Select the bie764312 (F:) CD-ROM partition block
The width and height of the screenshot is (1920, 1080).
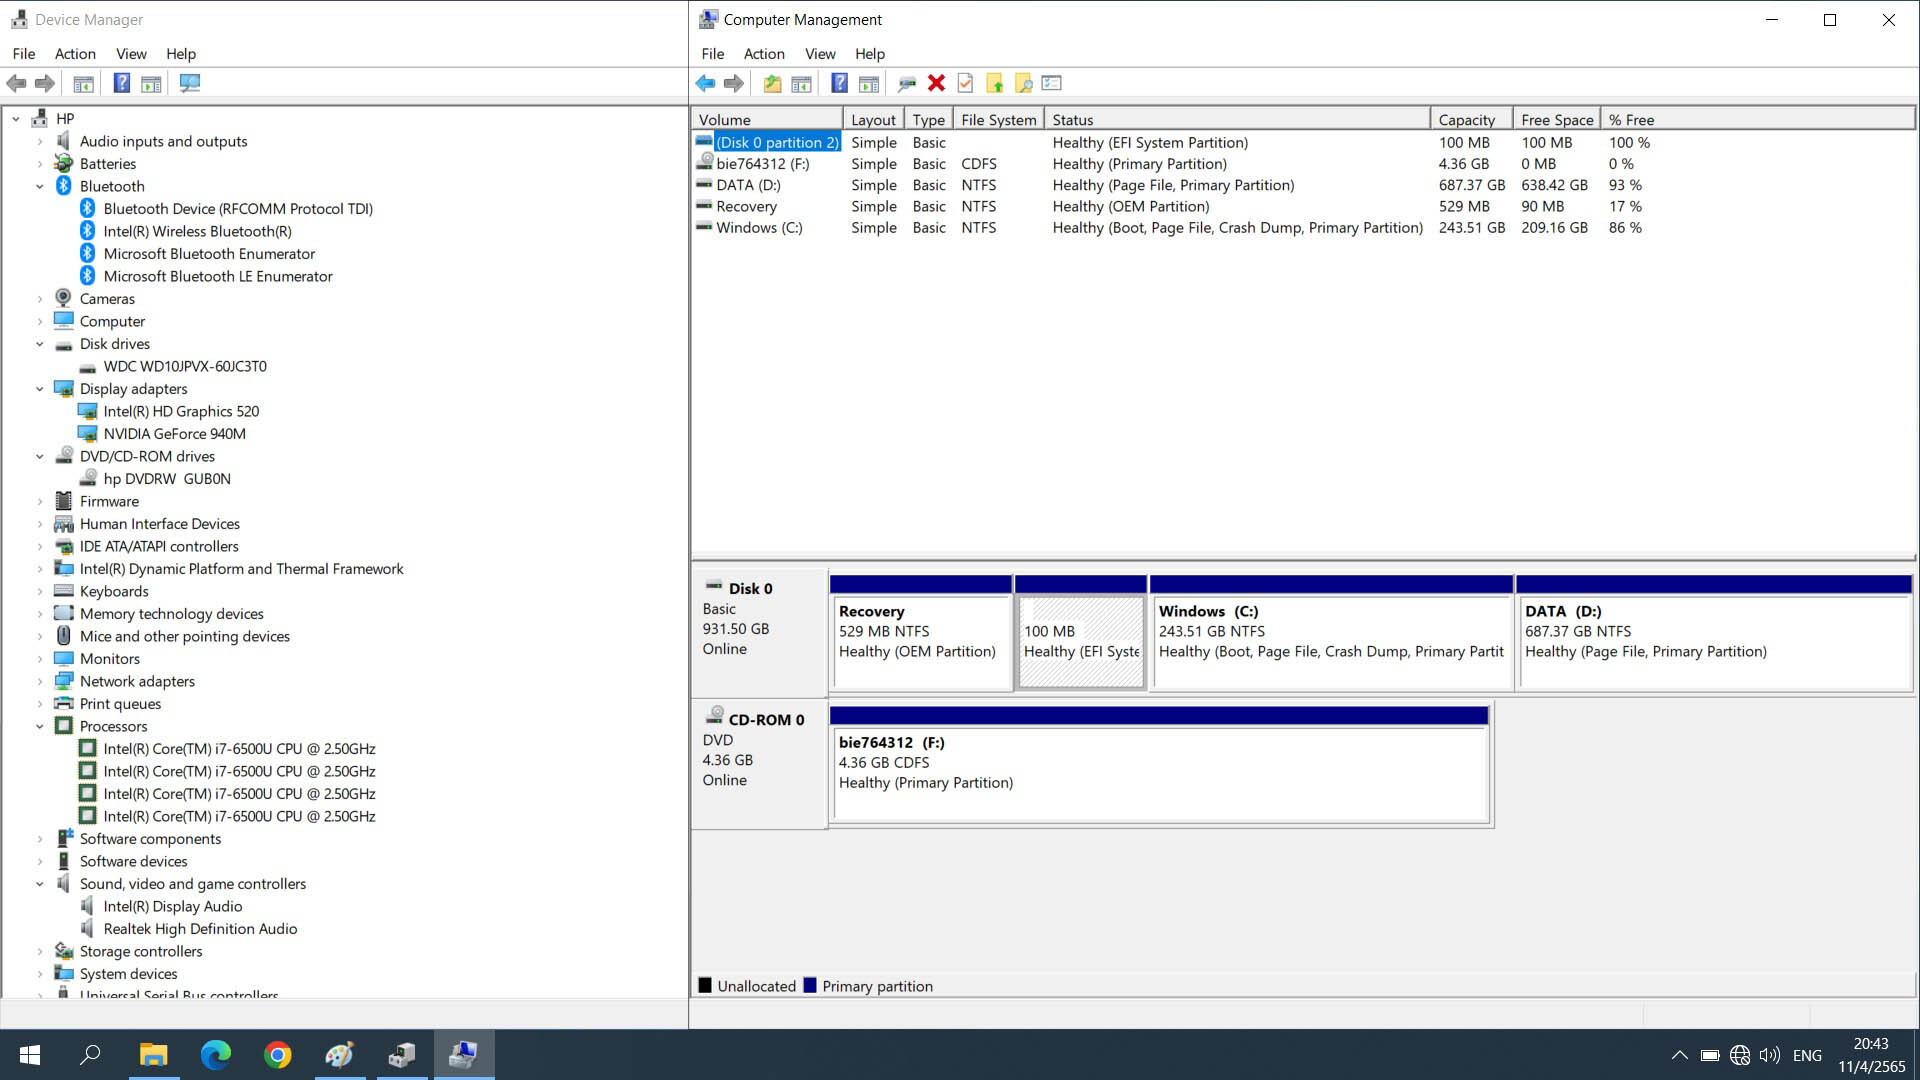pyautogui.click(x=1160, y=765)
